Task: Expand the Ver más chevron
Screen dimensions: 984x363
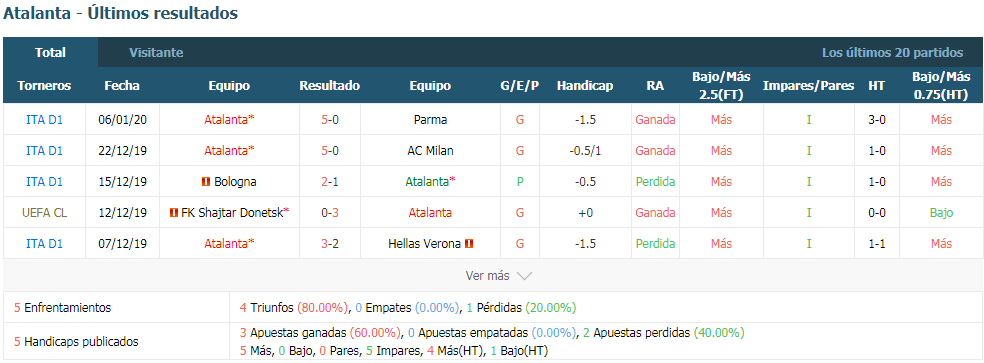Action: (x=525, y=276)
